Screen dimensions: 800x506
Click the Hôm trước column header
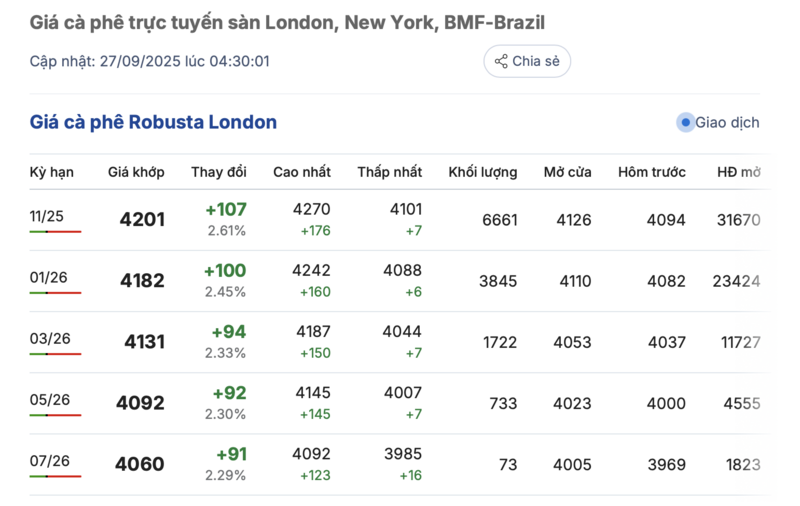(x=652, y=172)
